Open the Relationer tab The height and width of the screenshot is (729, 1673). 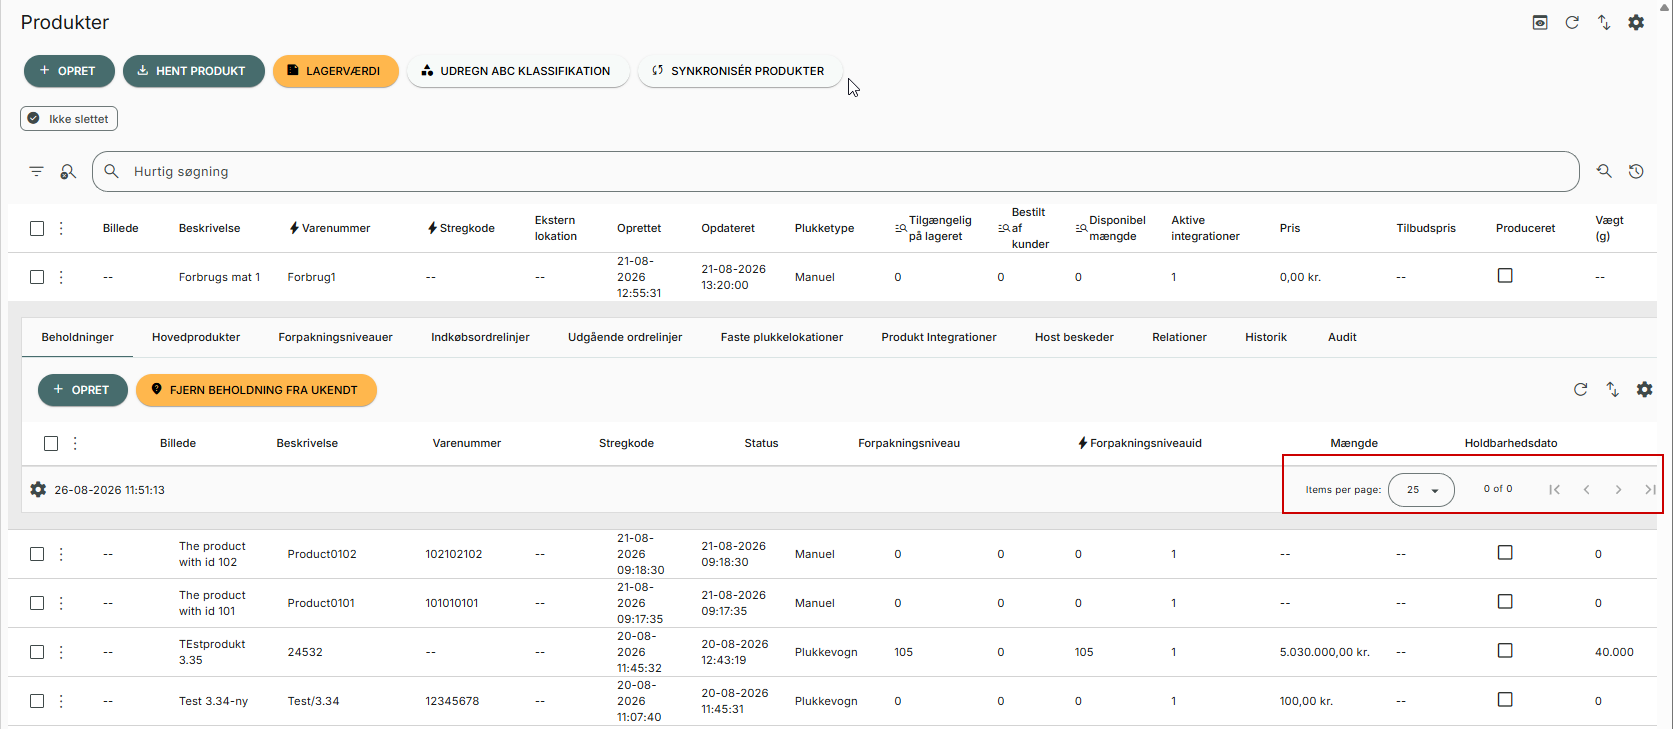[1179, 337]
